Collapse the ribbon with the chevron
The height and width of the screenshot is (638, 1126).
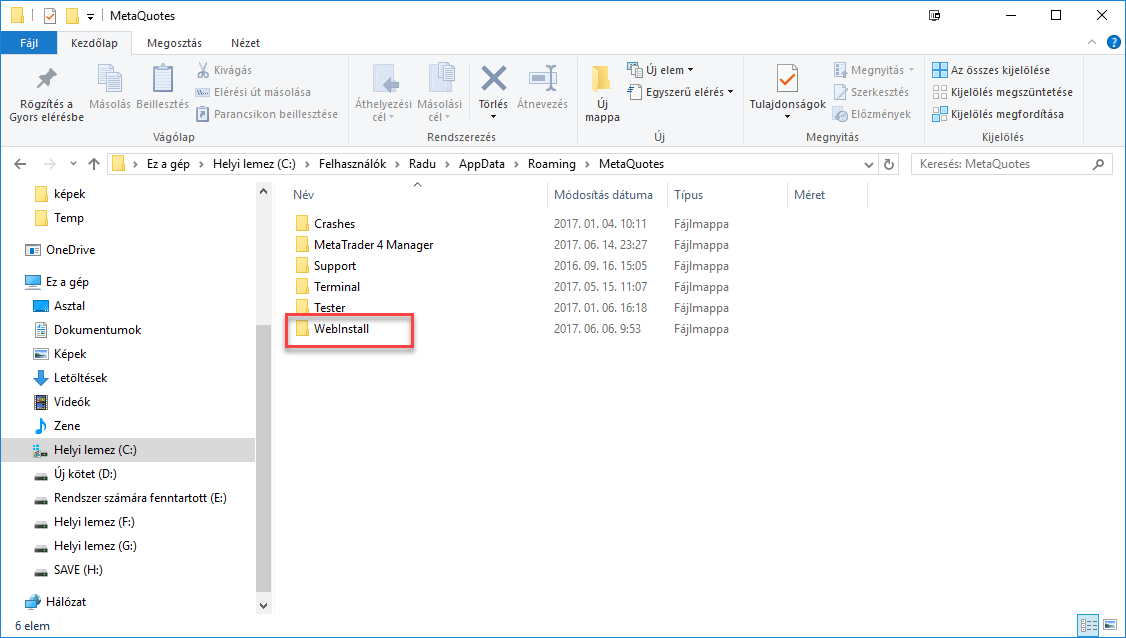(x=1092, y=42)
